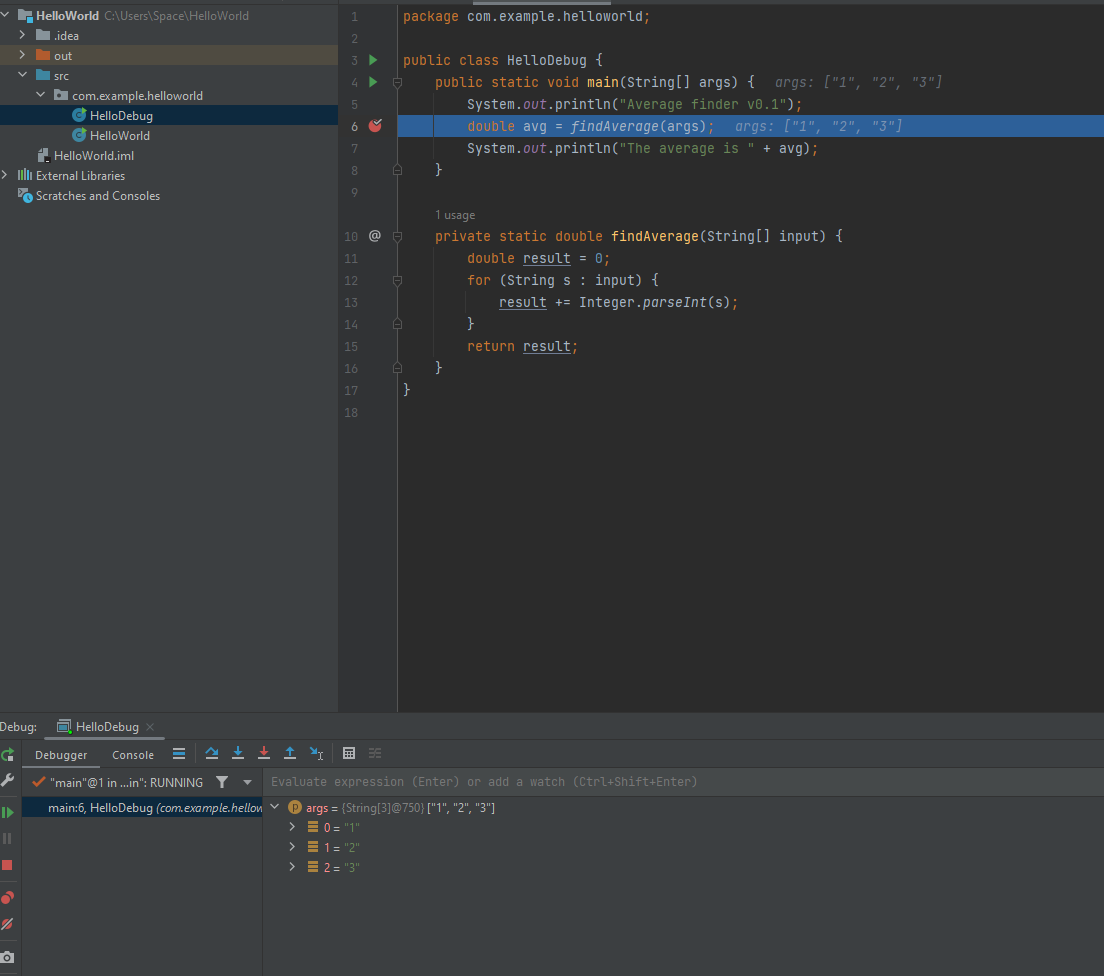Click the HelloDebug debug session tab

105,726
